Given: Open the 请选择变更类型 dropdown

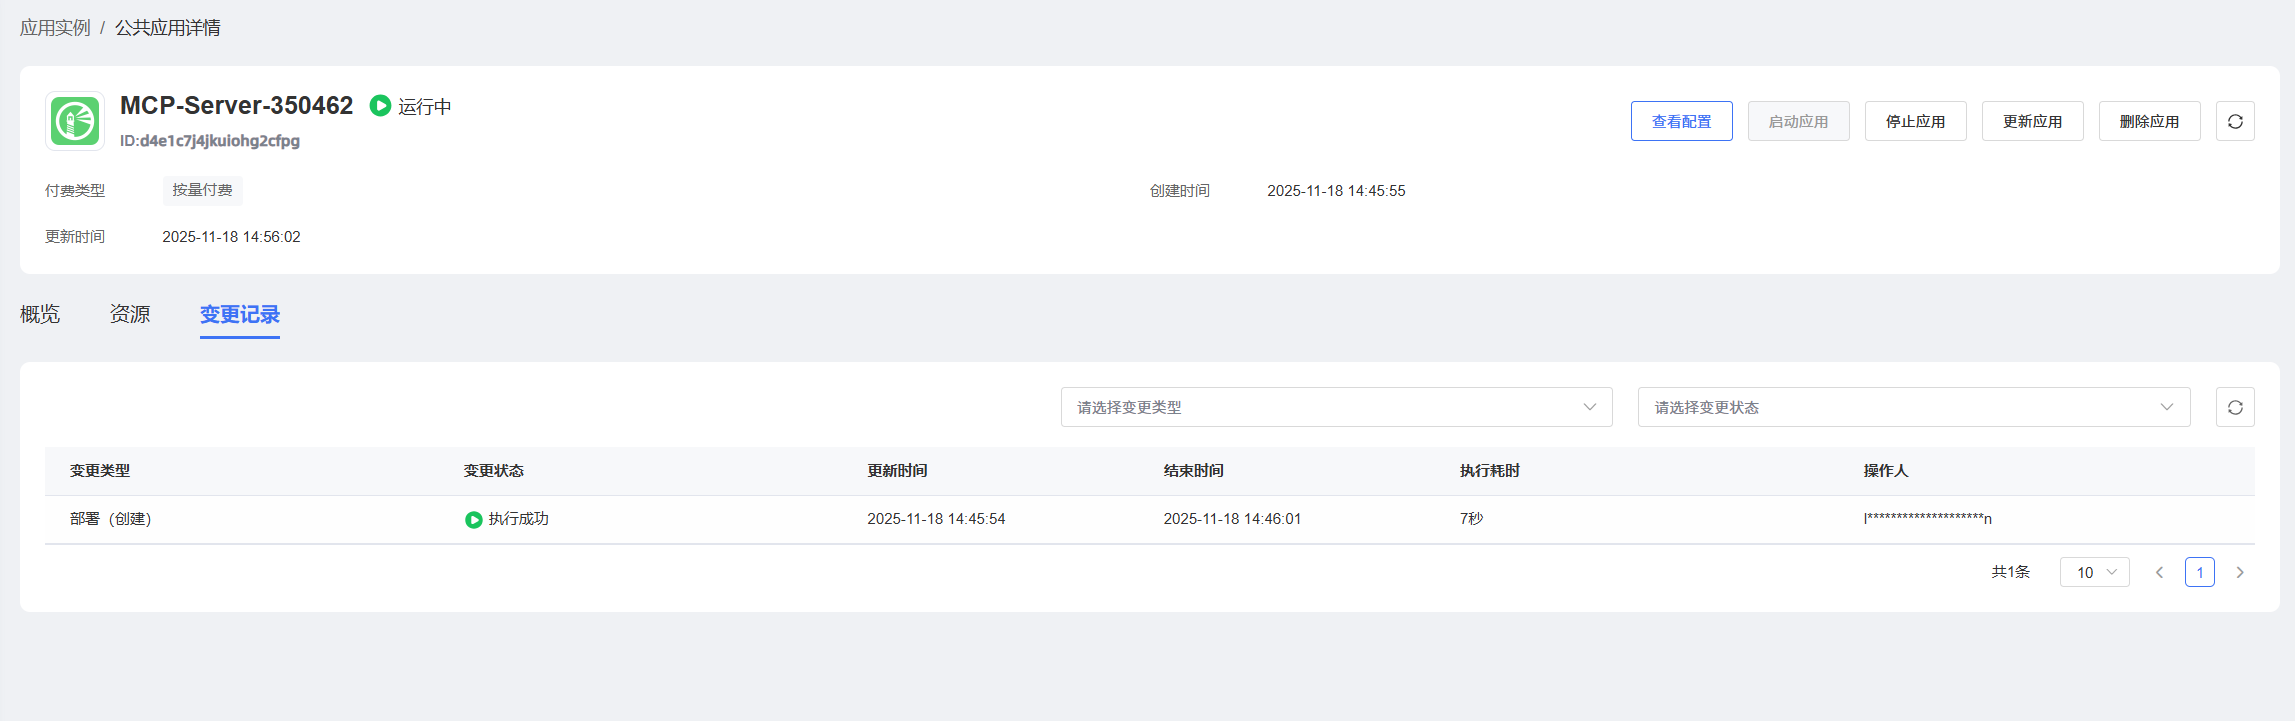Looking at the screenshot, I should [x=1336, y=407].
